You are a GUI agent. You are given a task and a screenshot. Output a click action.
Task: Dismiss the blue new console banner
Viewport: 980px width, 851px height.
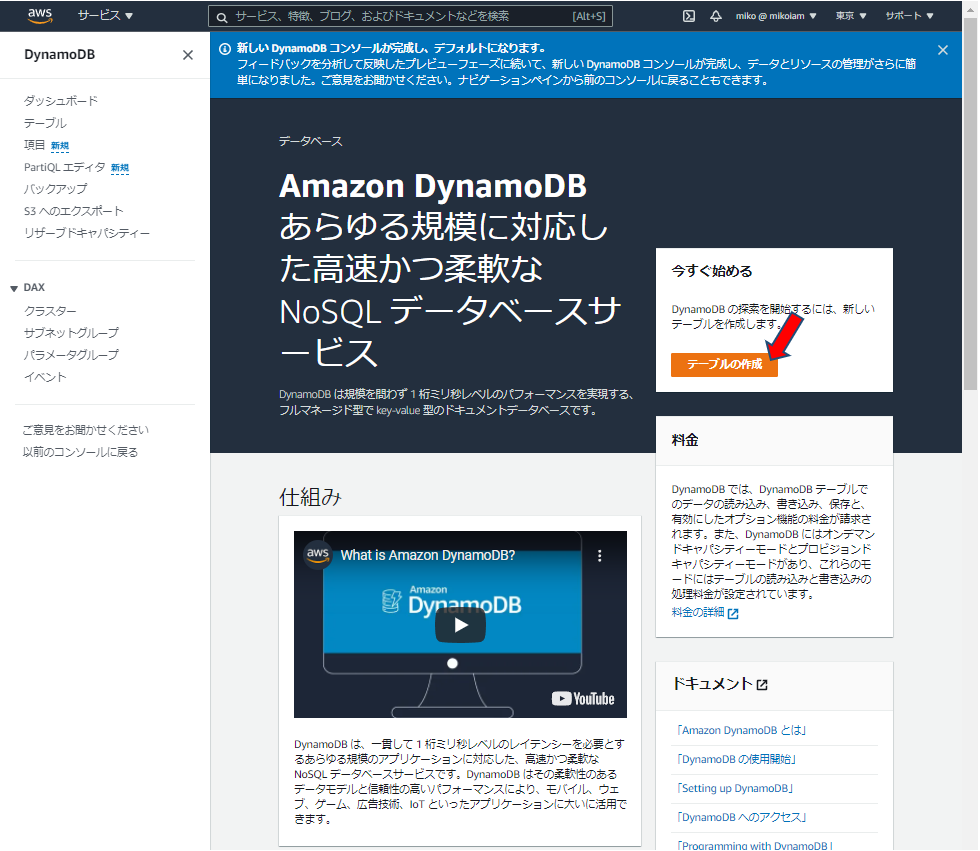942,50
